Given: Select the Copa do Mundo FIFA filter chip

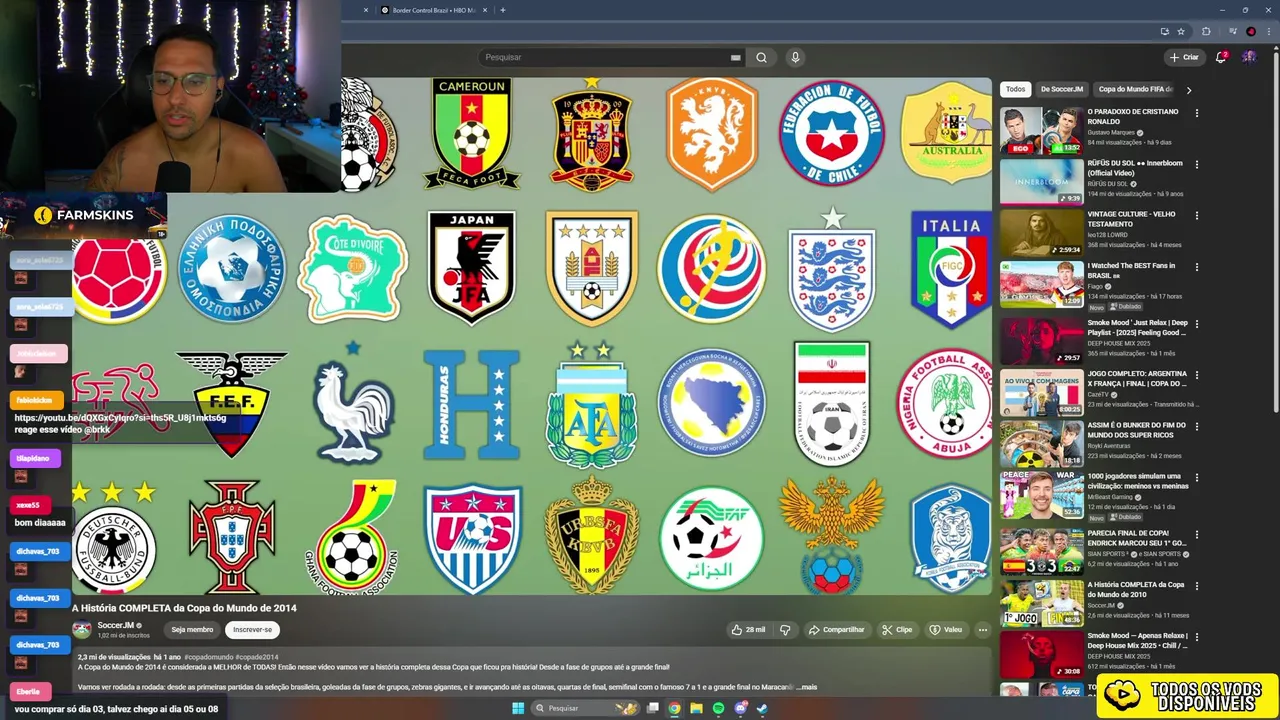Looking at the screenshot, I should tap(1136, 89).
